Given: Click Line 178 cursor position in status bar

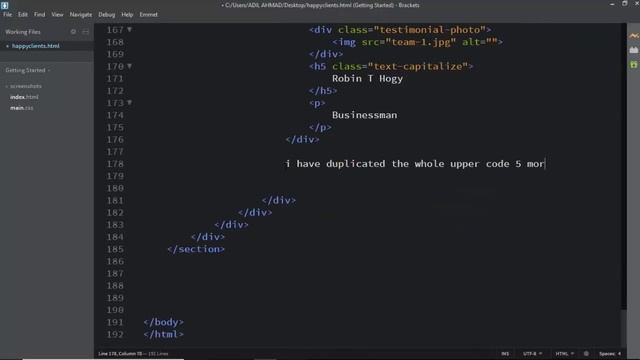Looking at the screenshot, I should pyautogui.click(x=120, y=353).
